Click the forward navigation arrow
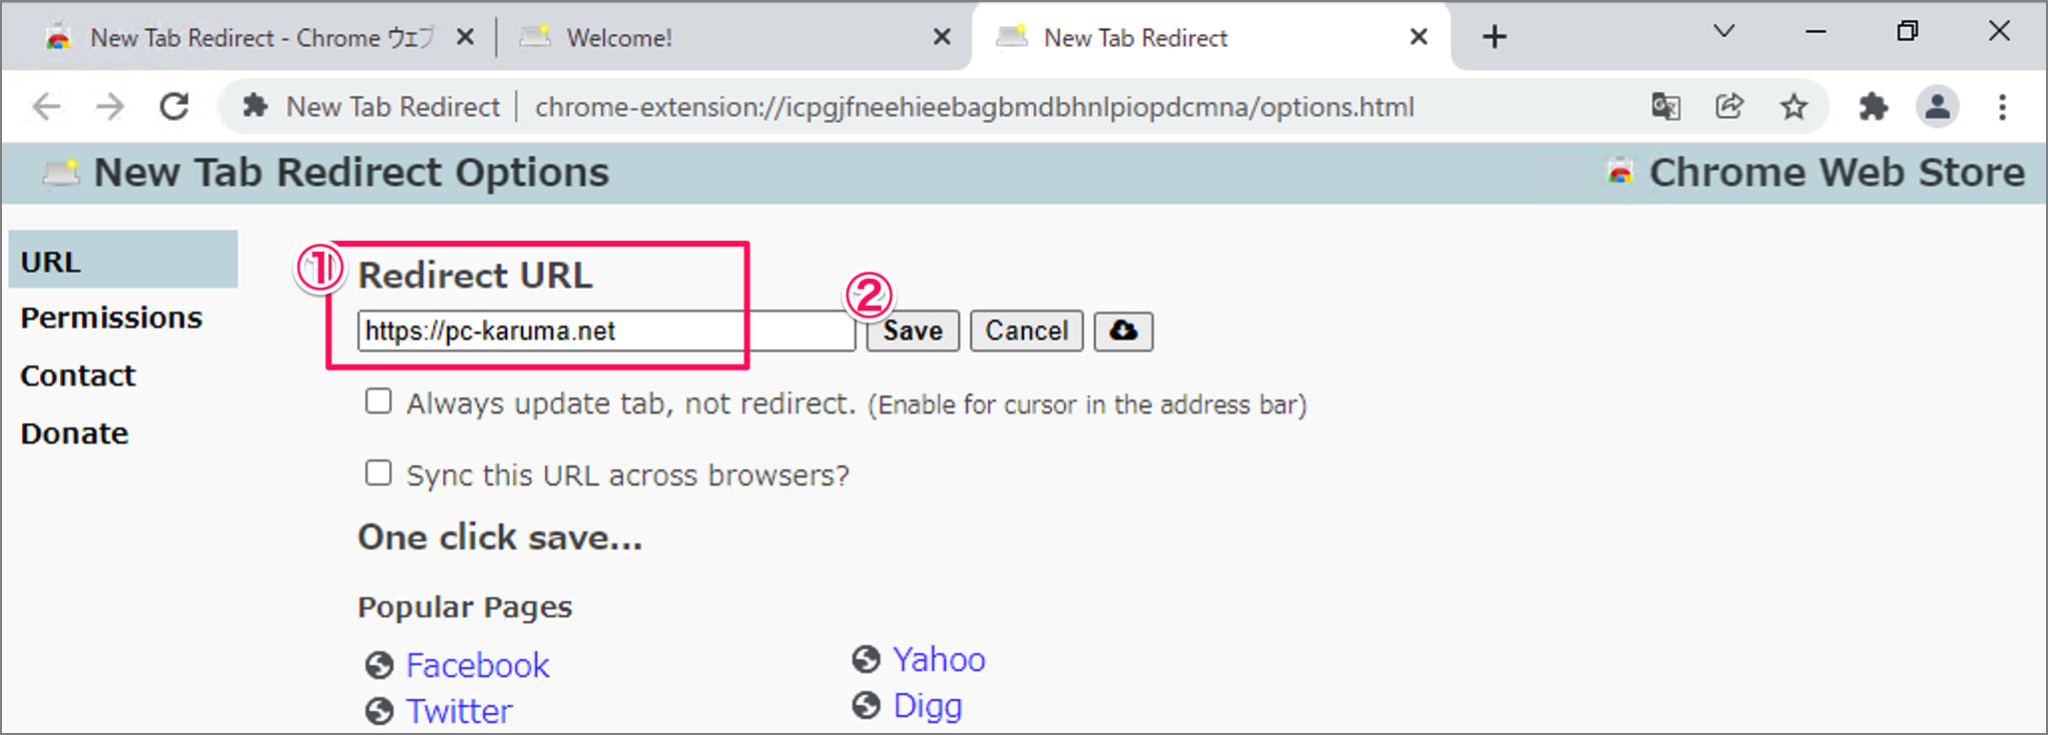Screen dimensions: 2048x735 point(110,105)
